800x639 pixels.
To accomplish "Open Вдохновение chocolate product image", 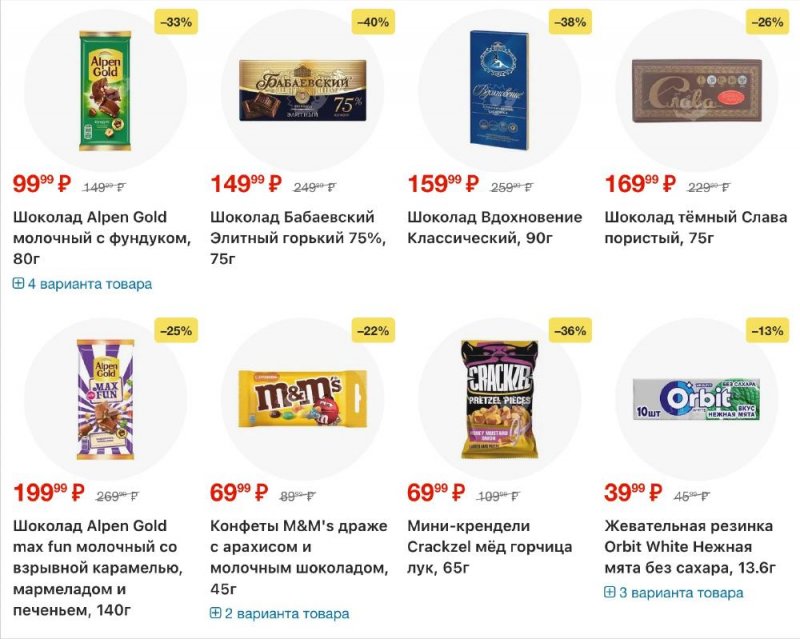I will 499,90.
